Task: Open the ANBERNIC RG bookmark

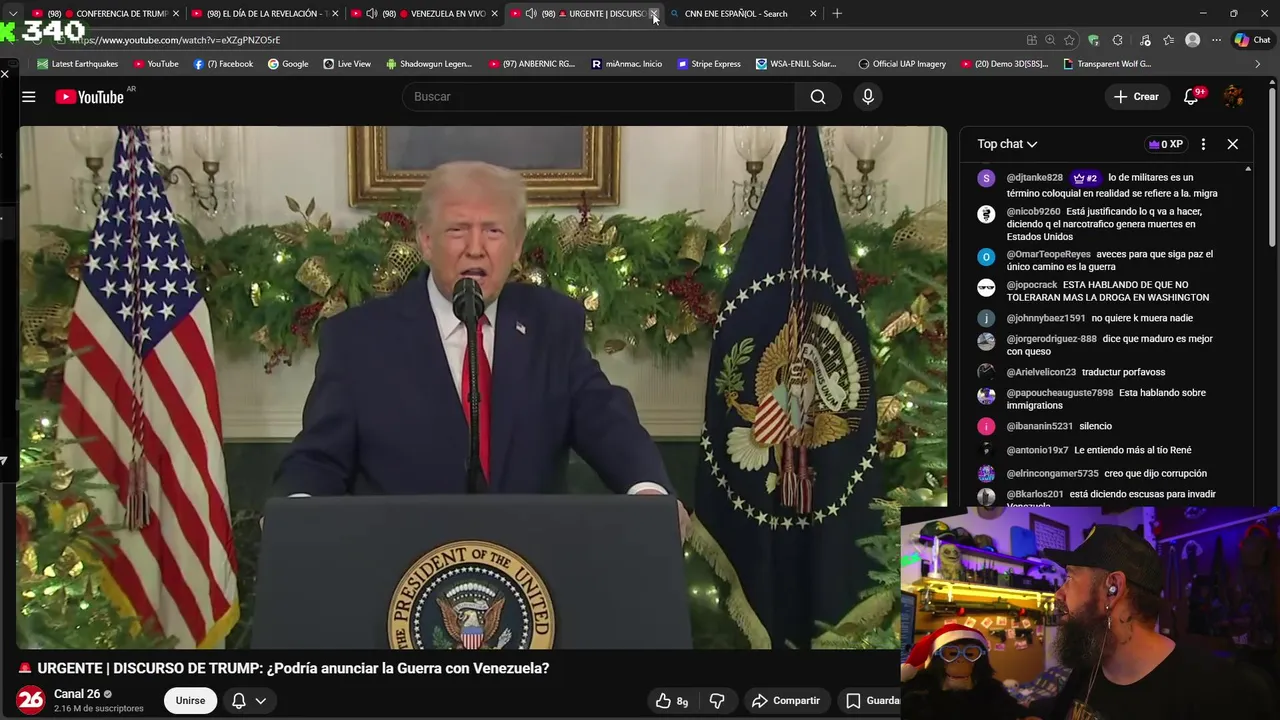Action: (x=532, y=64)
